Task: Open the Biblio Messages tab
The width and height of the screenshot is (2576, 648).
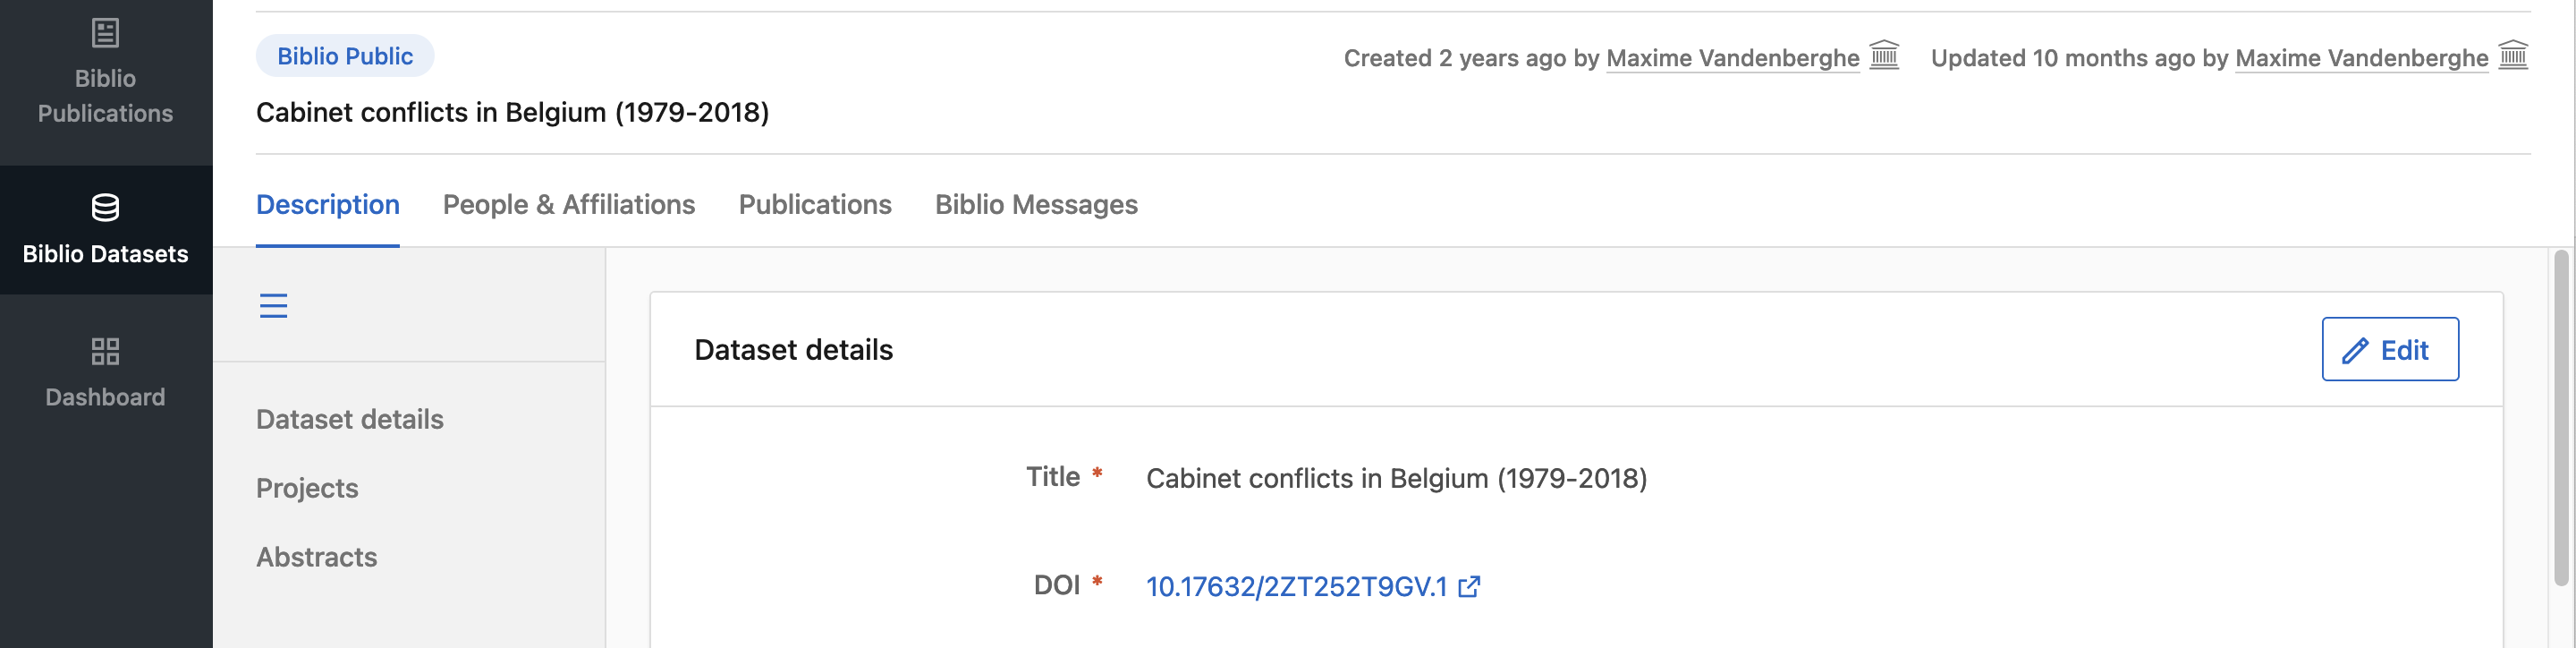Action: tap(1036, 204)
